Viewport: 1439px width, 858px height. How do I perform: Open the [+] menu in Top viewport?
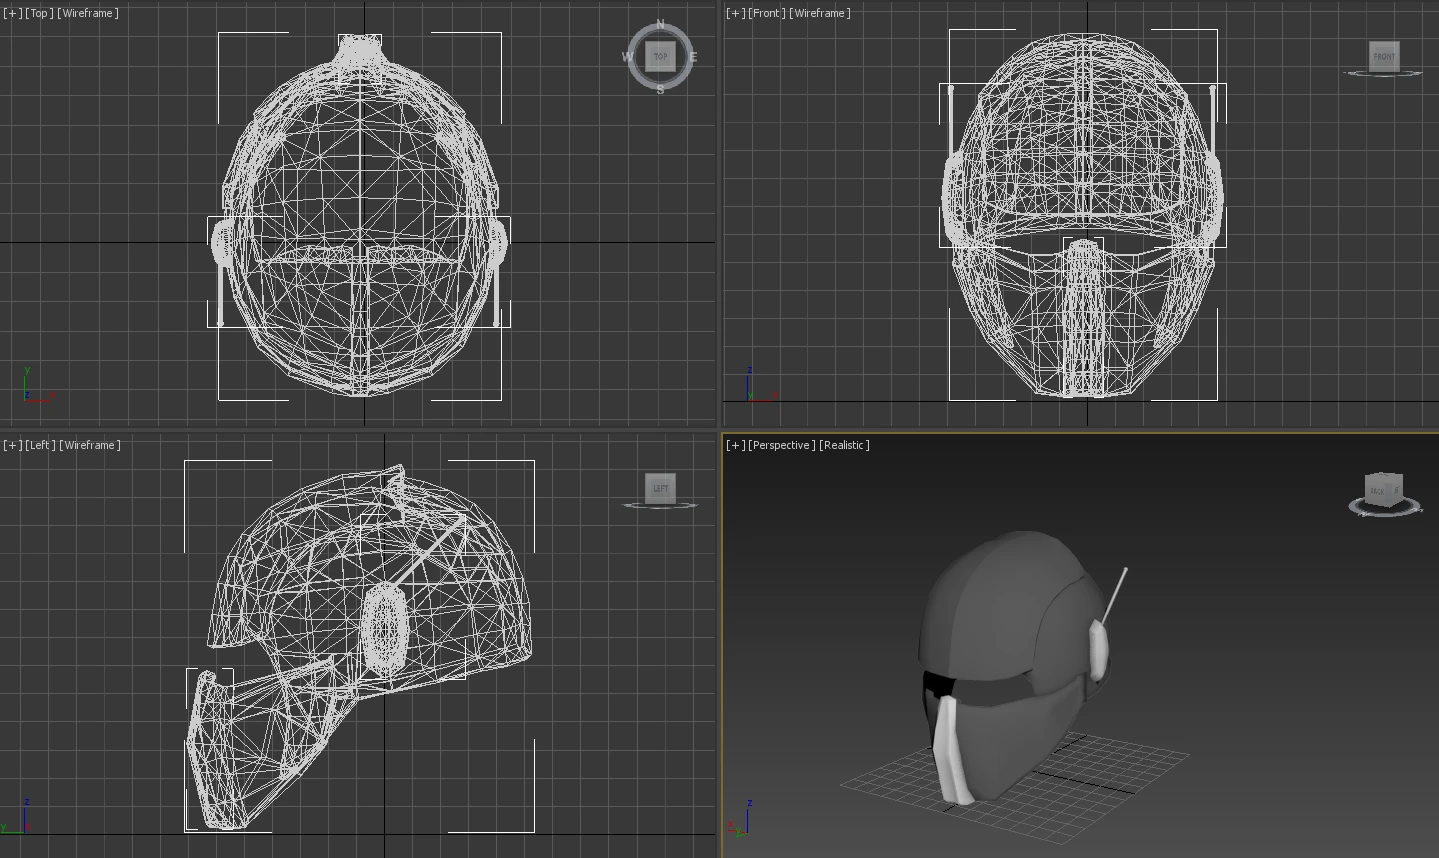pyautogui.click(x=12, y=13)
